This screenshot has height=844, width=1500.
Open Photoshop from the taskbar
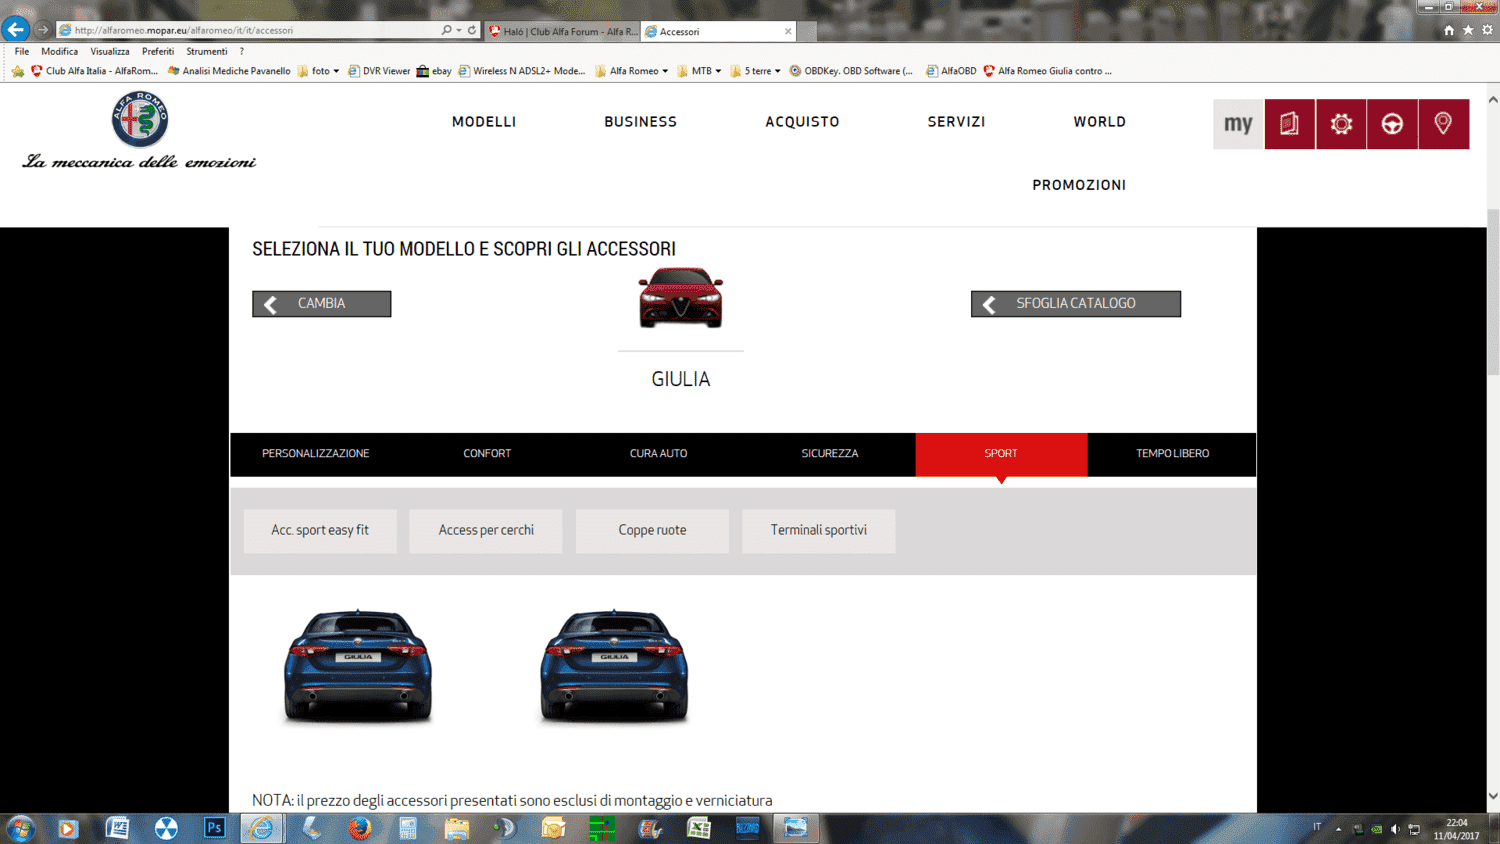214,828
